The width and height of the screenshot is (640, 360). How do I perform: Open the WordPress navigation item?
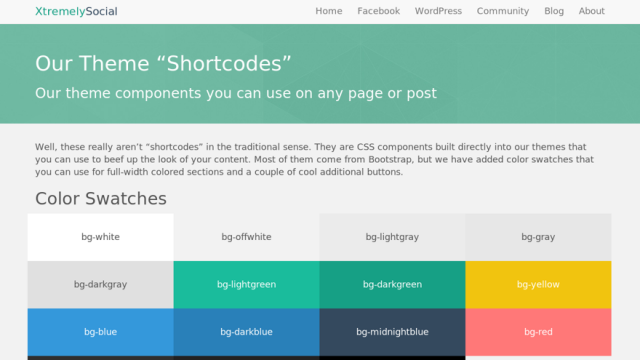(438, 11)
